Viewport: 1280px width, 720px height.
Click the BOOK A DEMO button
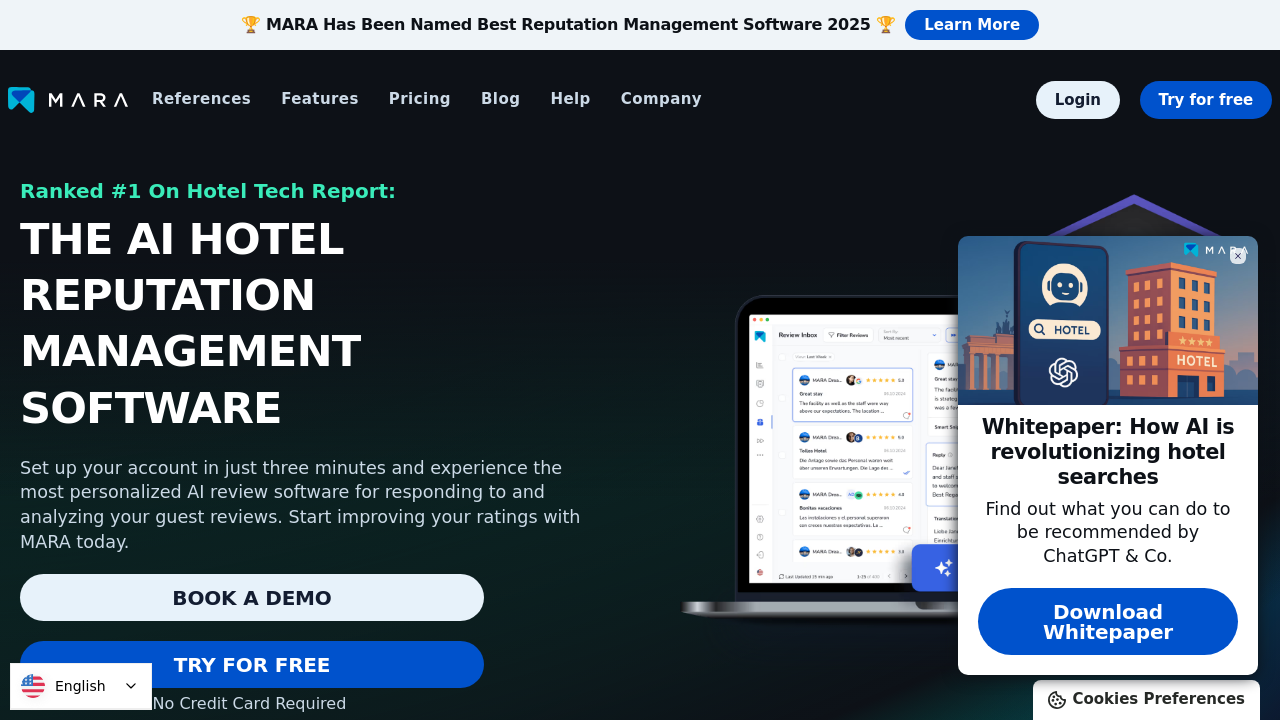pos(252,597)
